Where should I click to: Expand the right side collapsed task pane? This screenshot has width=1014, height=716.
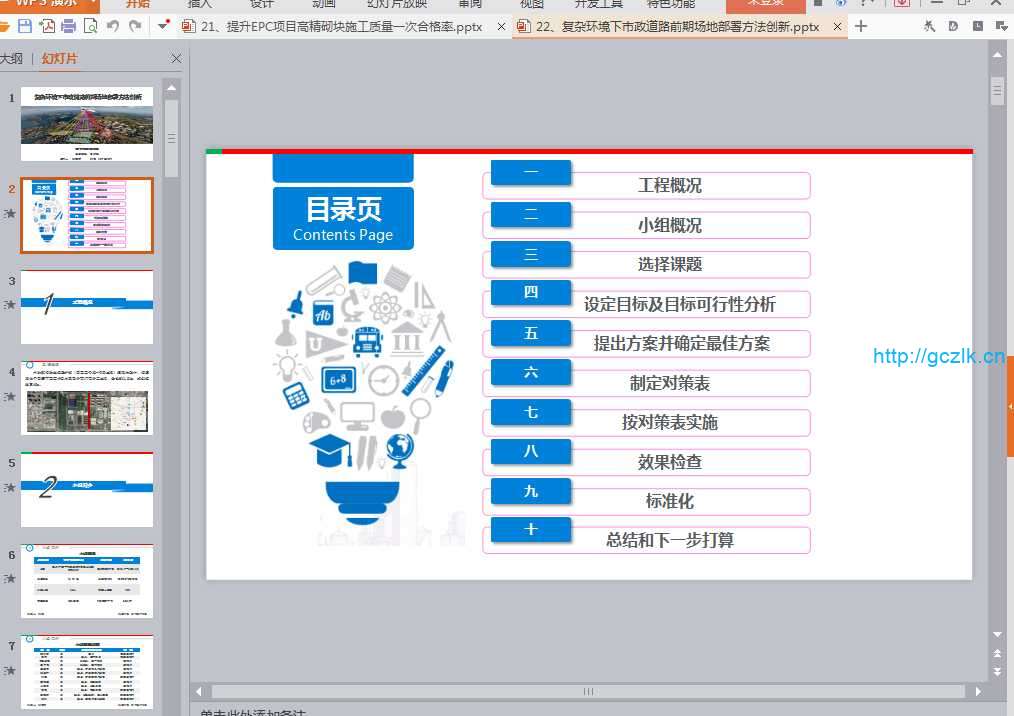coord(1010,407)
